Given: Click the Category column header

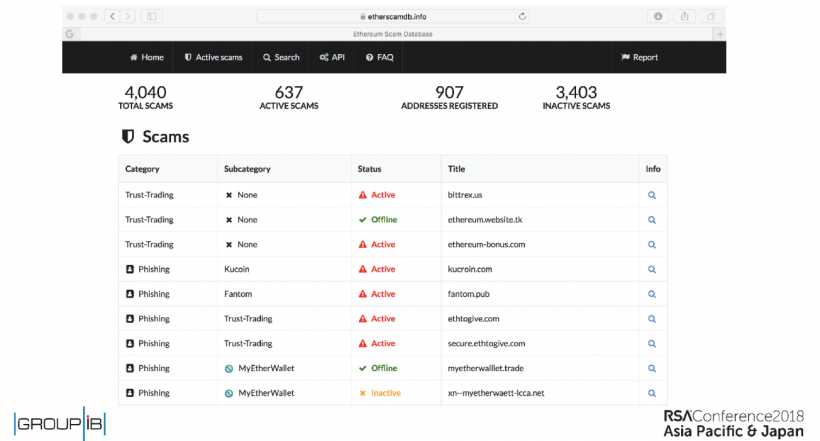Looking at the screenshot, I should [142, 169].
